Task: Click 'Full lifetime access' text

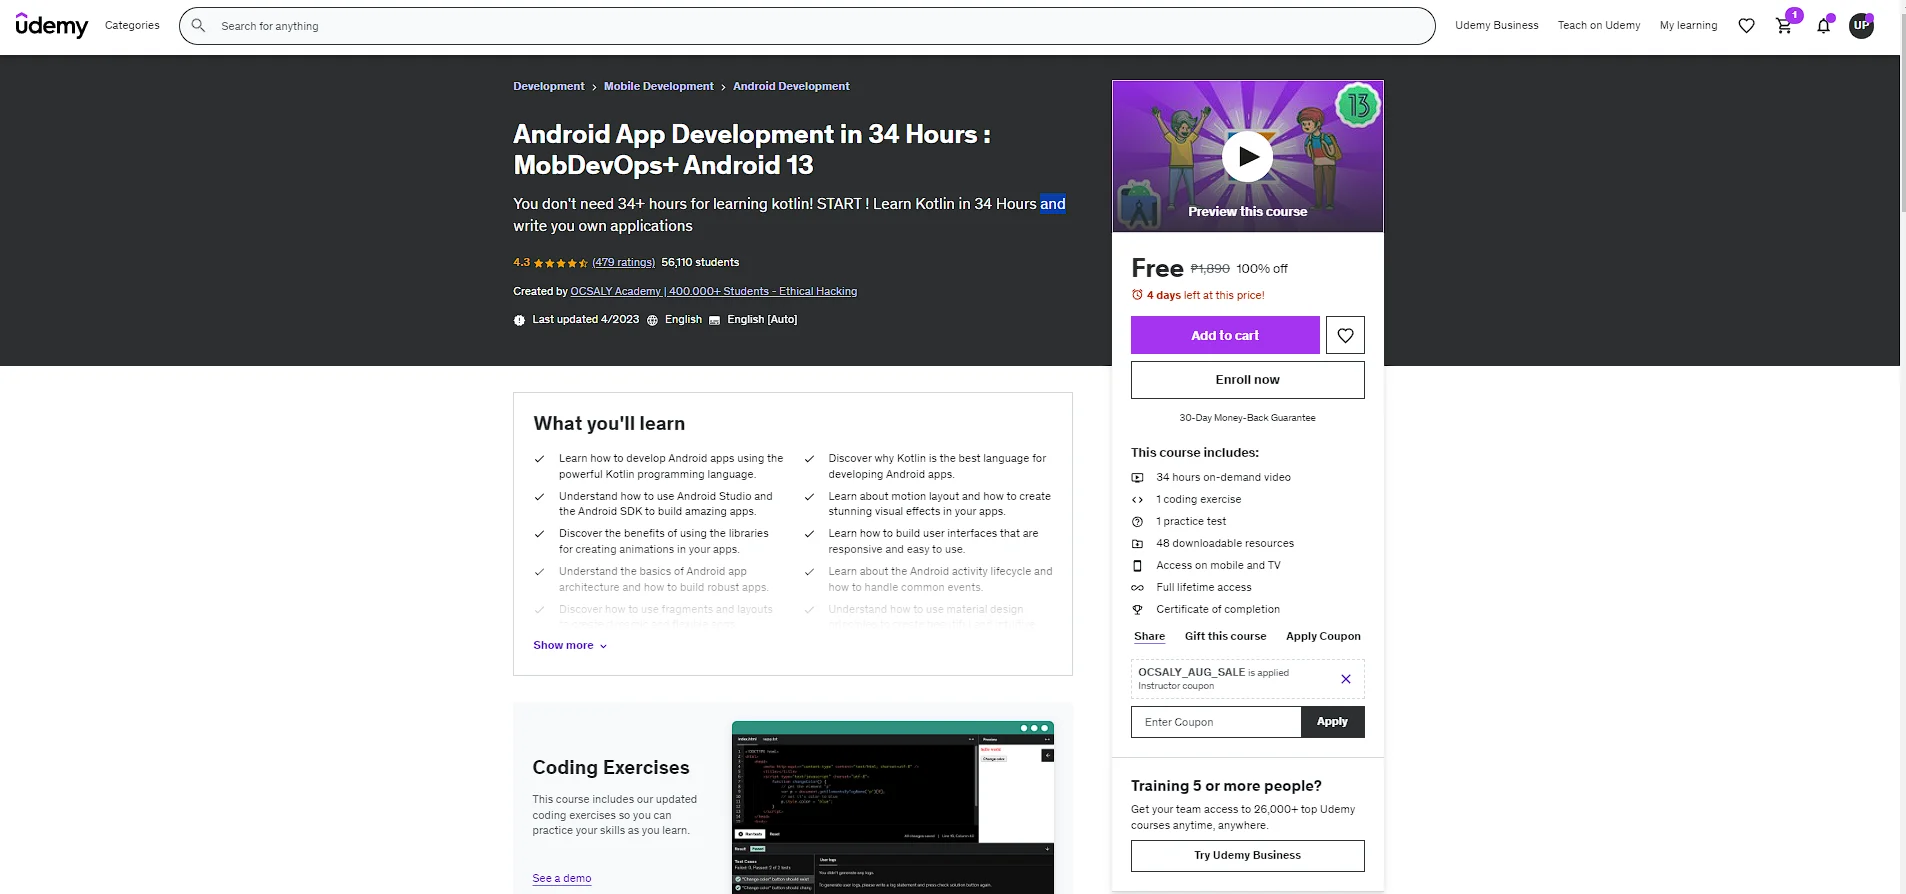Action: pyautogui.click(x=1204, y=588)
